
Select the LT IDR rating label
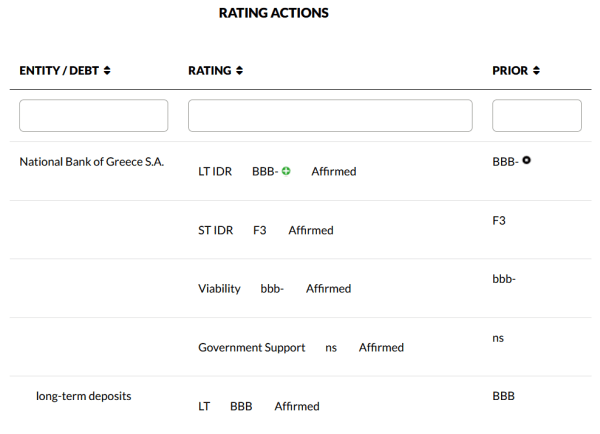click(215, 172)
